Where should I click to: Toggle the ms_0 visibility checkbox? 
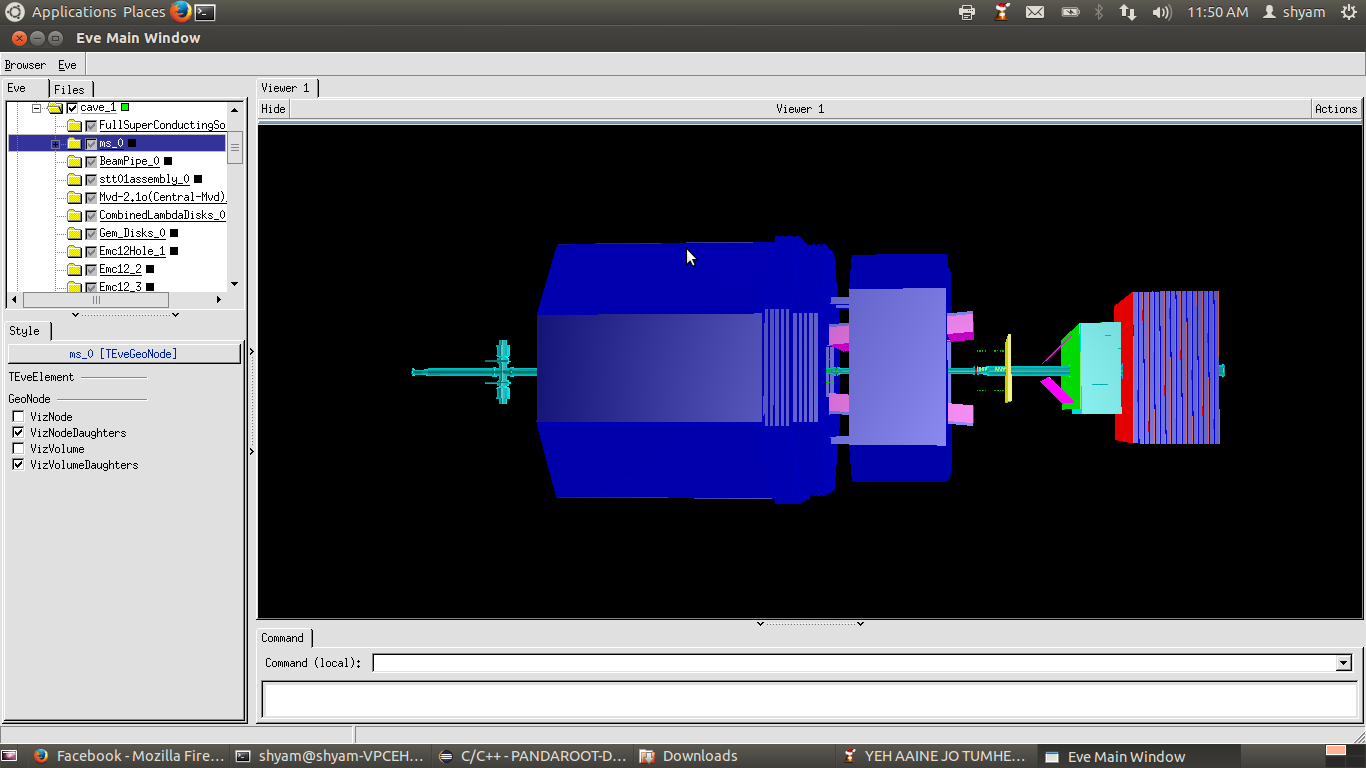point(91,143)
